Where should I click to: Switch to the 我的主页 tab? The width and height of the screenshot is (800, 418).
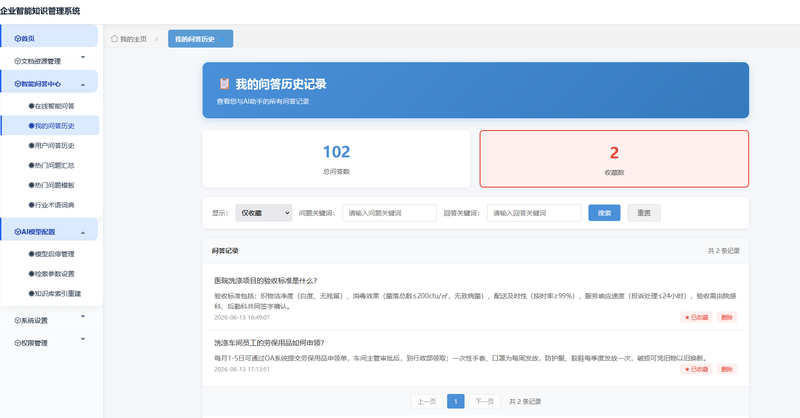(129, 39)
